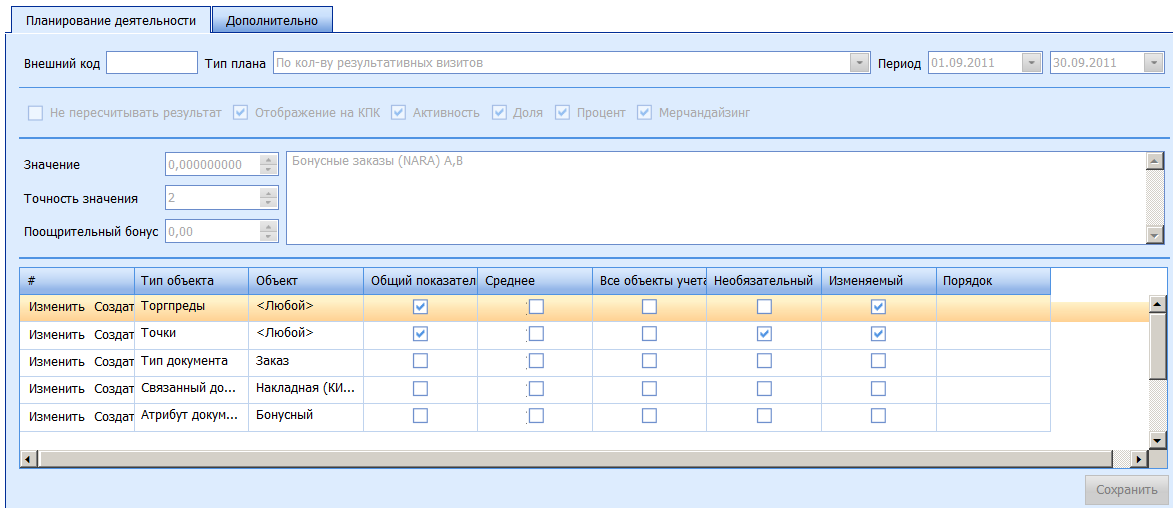Open the Планирование деятельности tab
Viewport: 1173px width, 508px height.
click(110, 20)
